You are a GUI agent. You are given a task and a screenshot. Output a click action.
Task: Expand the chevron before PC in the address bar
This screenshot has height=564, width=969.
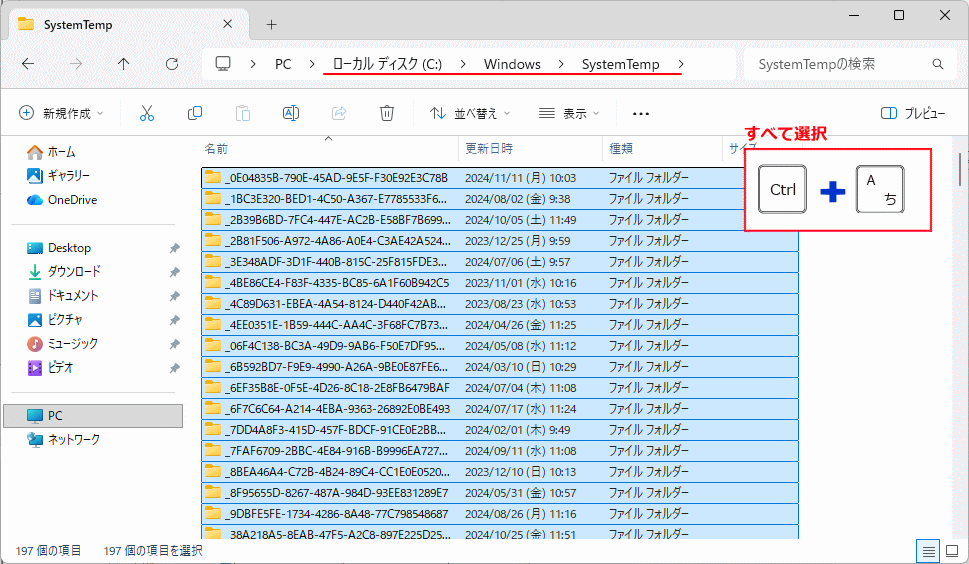tap(253, 64)
